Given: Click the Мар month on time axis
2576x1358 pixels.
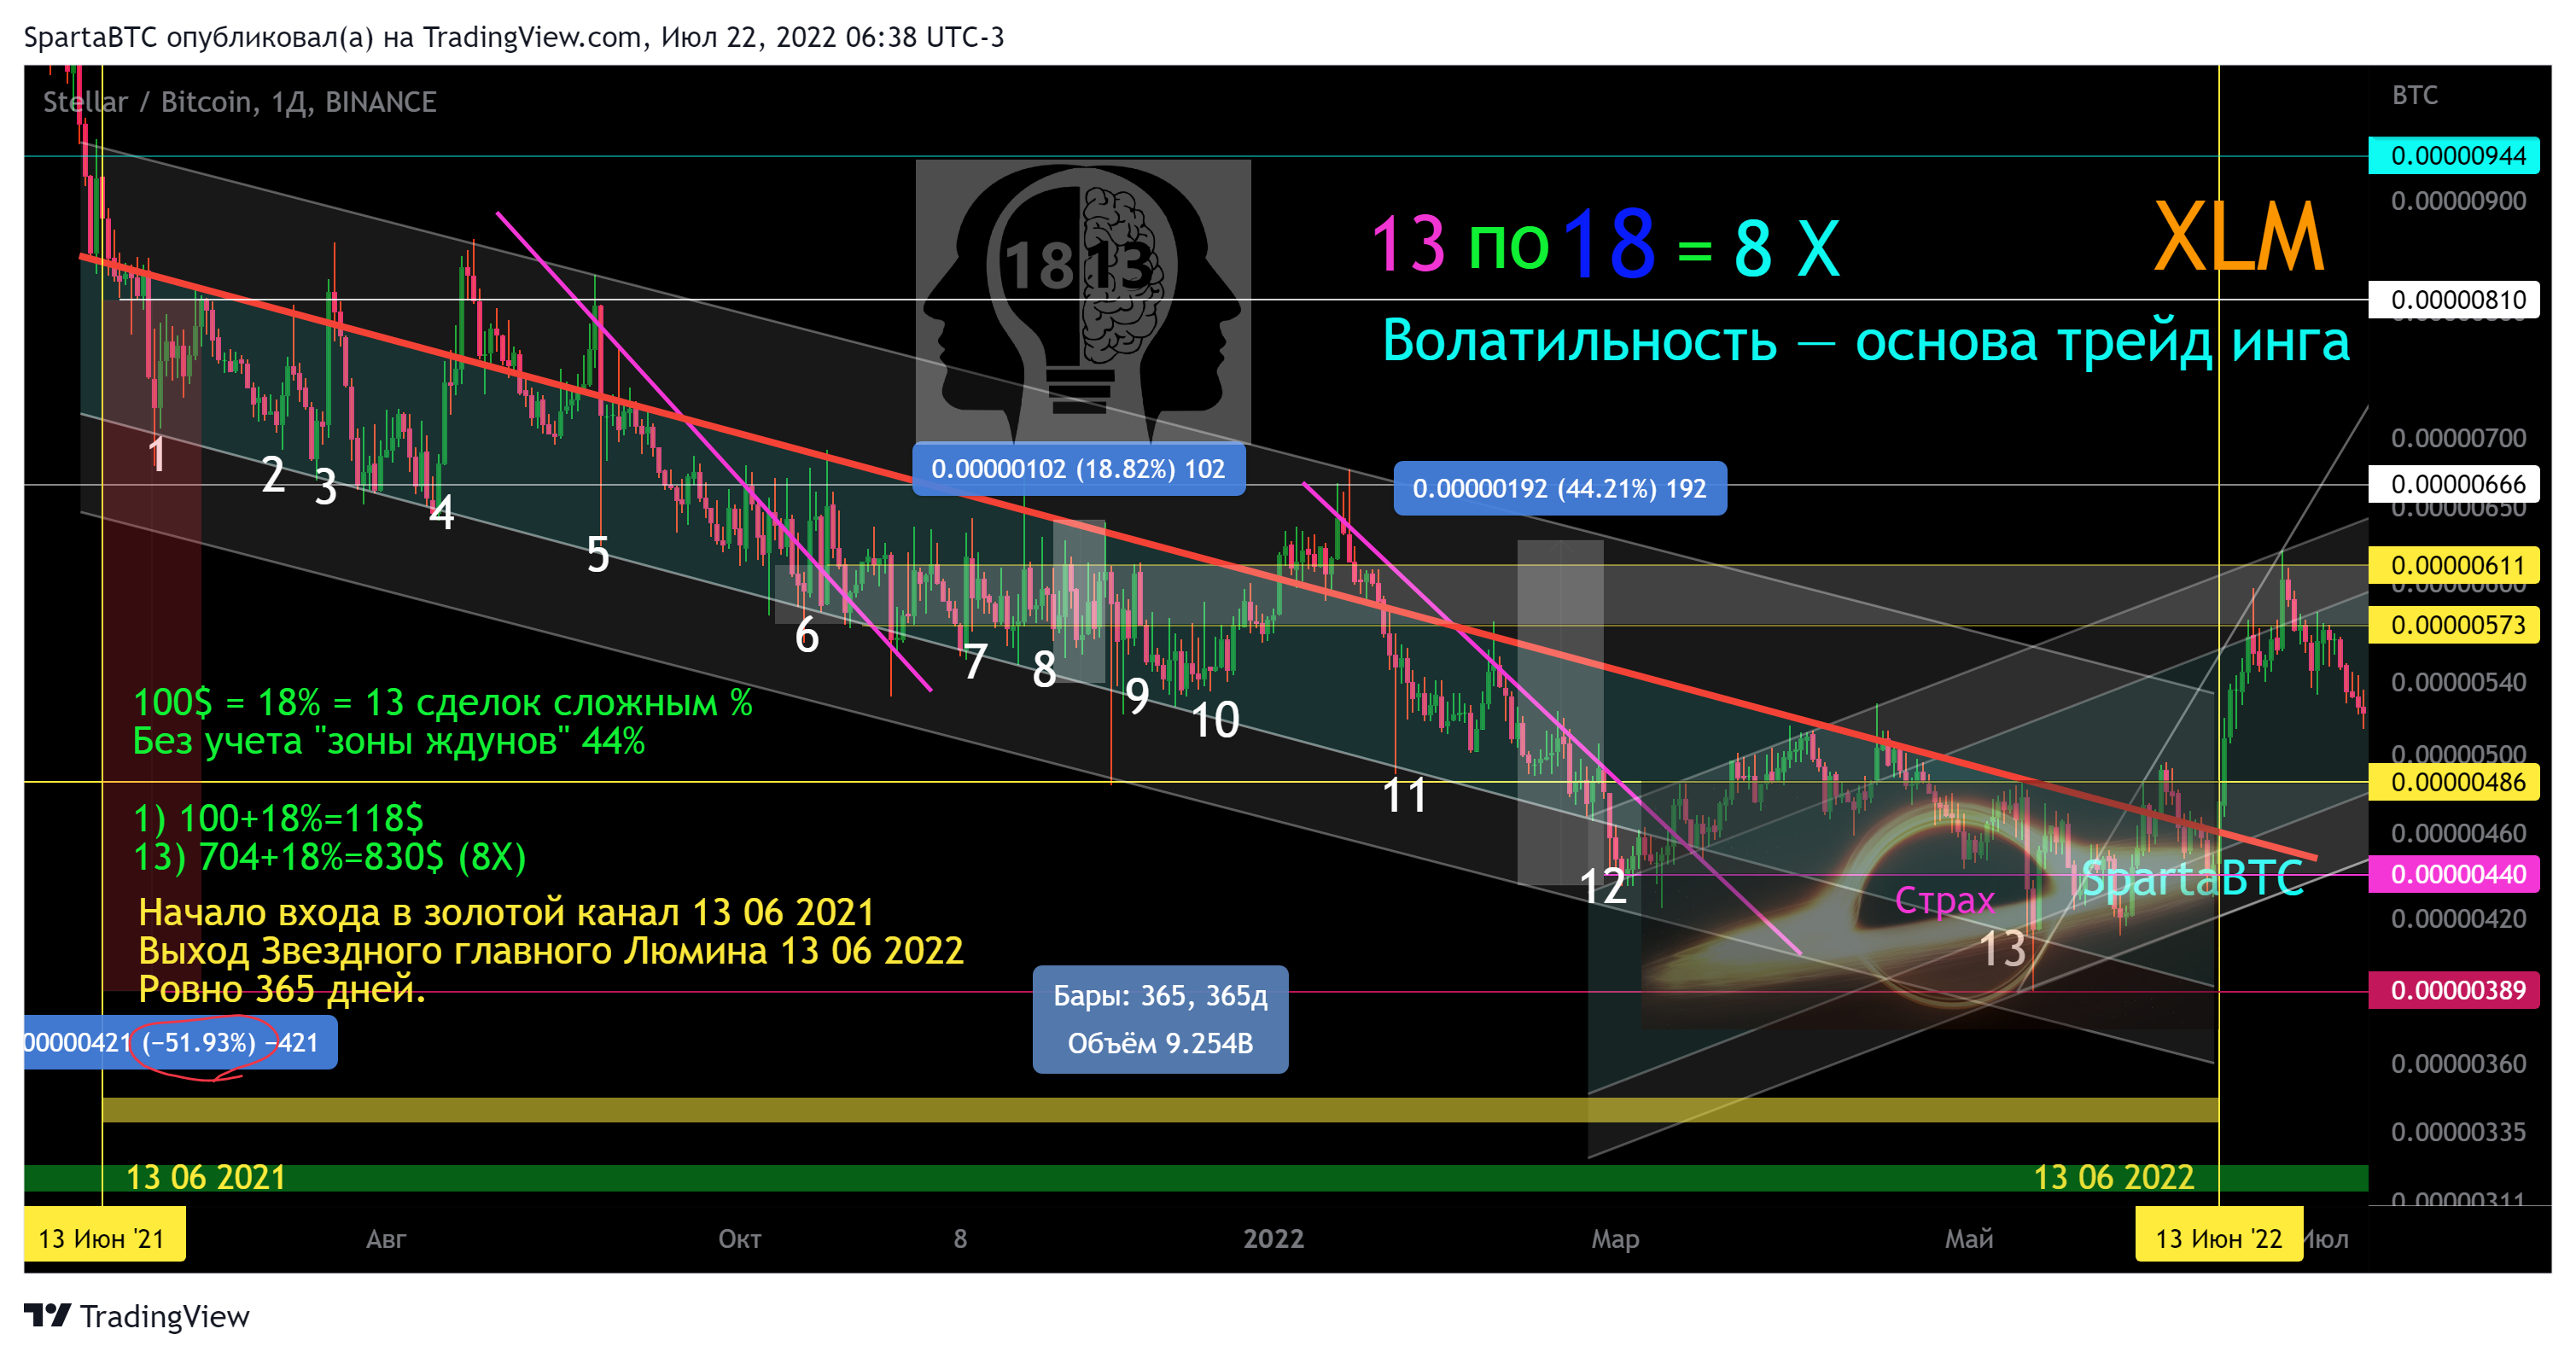Looking at the screenshot, I should [1615, 1240].
